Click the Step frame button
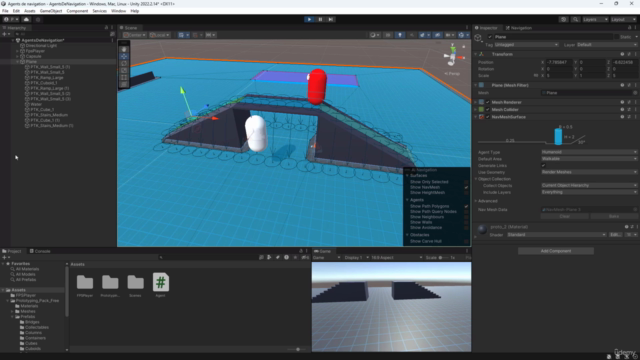Viewport: 640px width, 360px height. coord(331,19)
